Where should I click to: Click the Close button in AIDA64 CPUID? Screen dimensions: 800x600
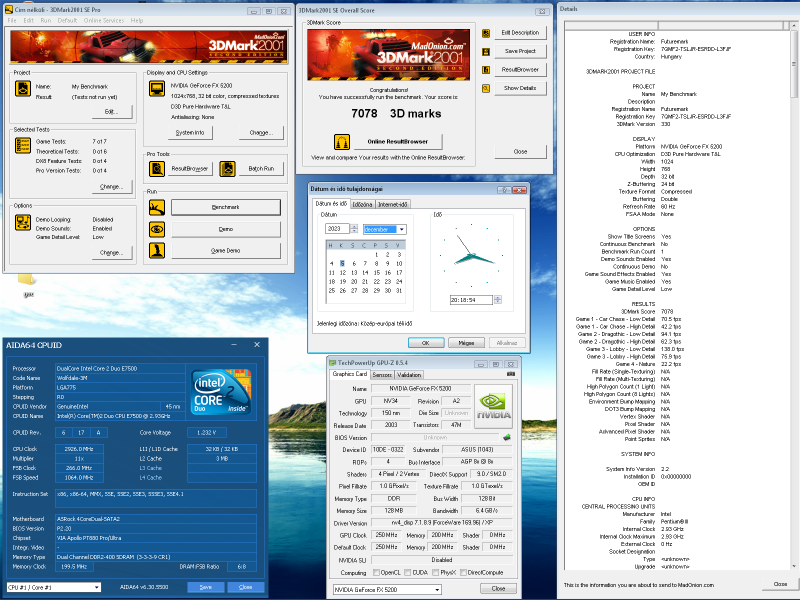[x=245, y=587]
